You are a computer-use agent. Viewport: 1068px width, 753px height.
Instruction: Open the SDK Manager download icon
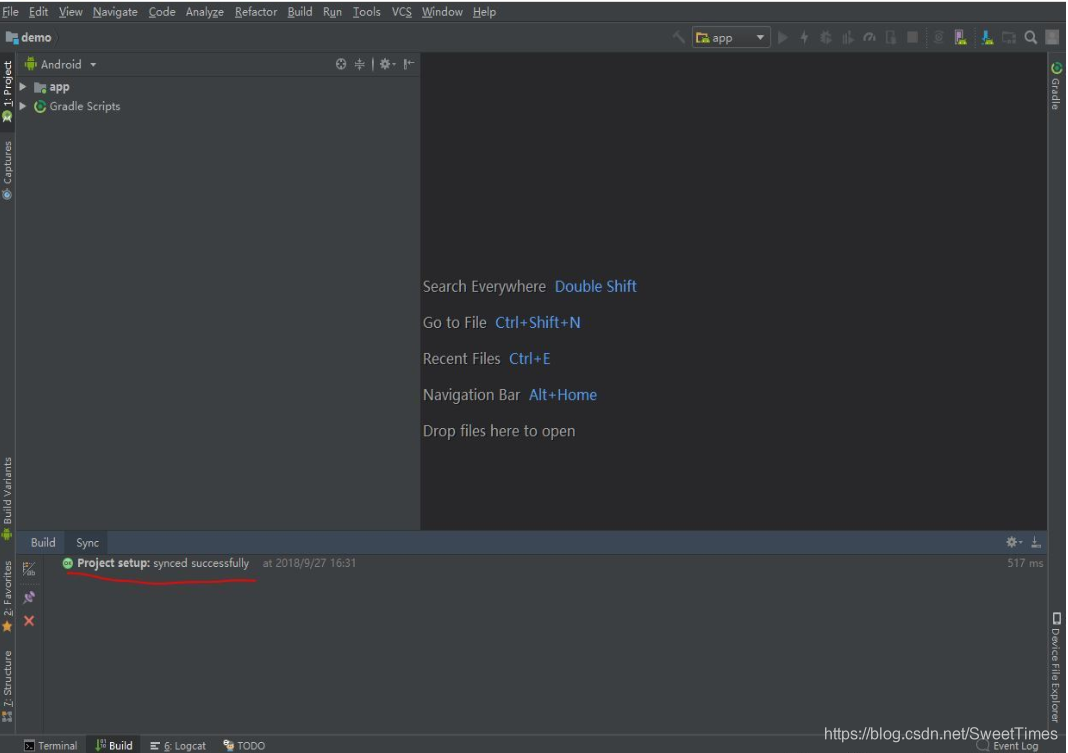pos(987,37)
